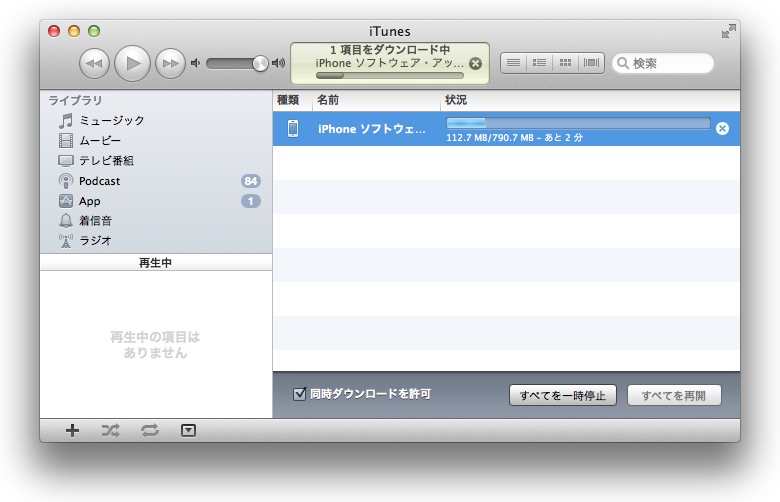Image resolution: width=780 pixels, height=502 pixels.
Task: Open the 再生中 panel header
Action: click(x=156, y=262)
